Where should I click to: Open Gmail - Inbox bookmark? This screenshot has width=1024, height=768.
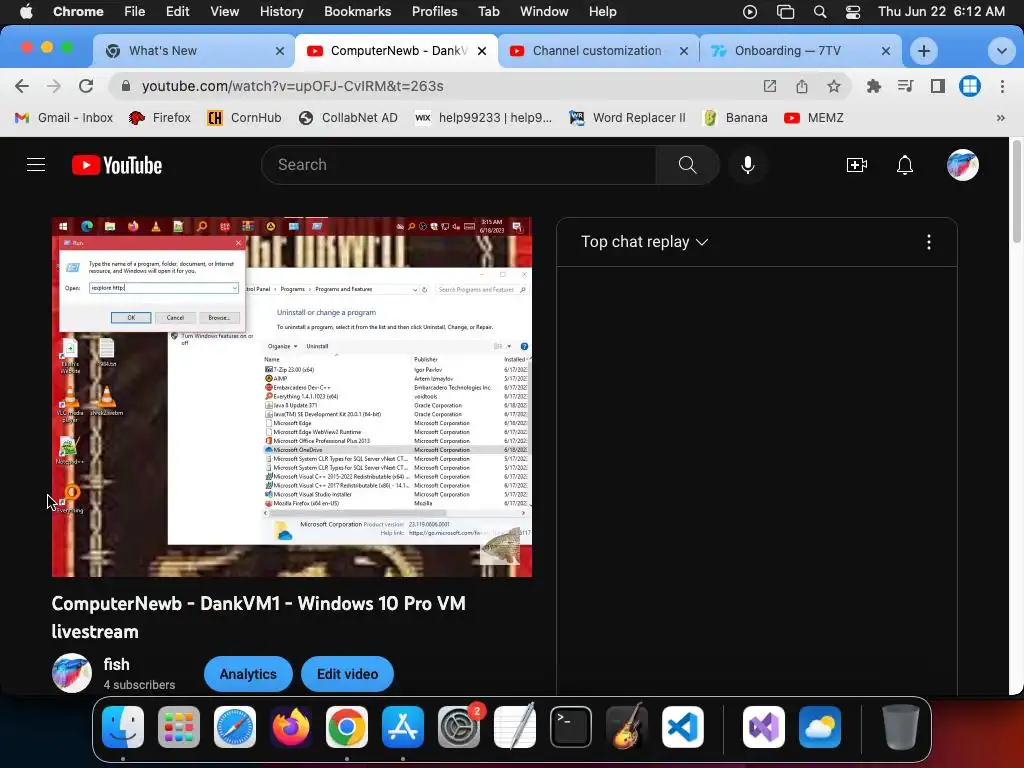pyautogui.click(x=64, y=118)
